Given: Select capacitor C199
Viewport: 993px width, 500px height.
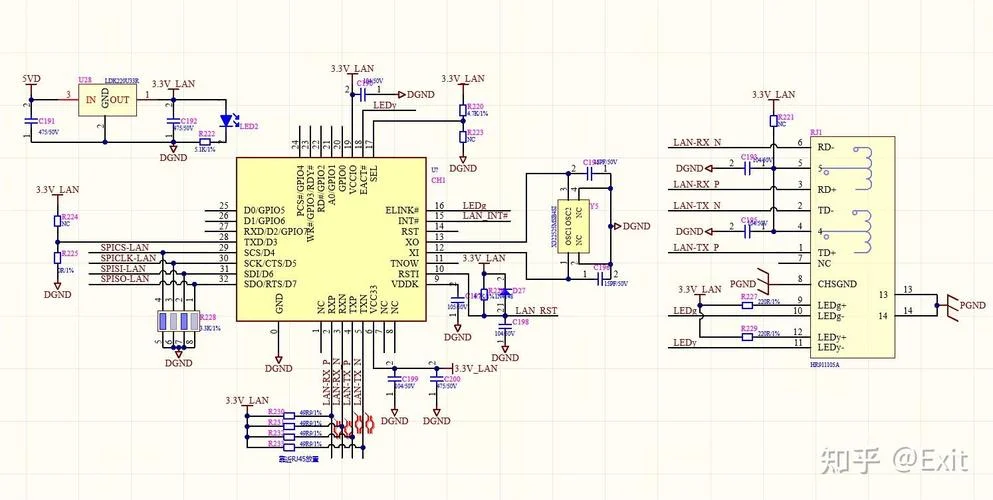Looking at the screenshot, I should [395, 379].
